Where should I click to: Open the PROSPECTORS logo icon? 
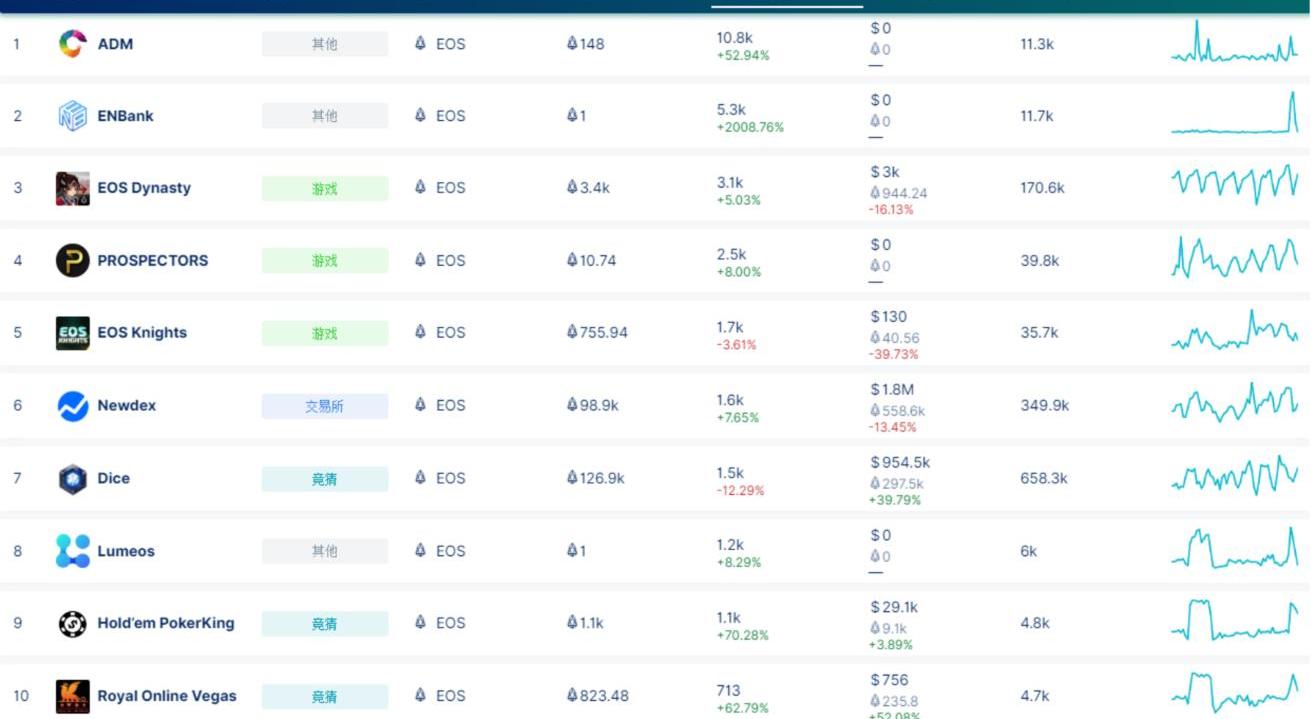(x=73, y=260)
